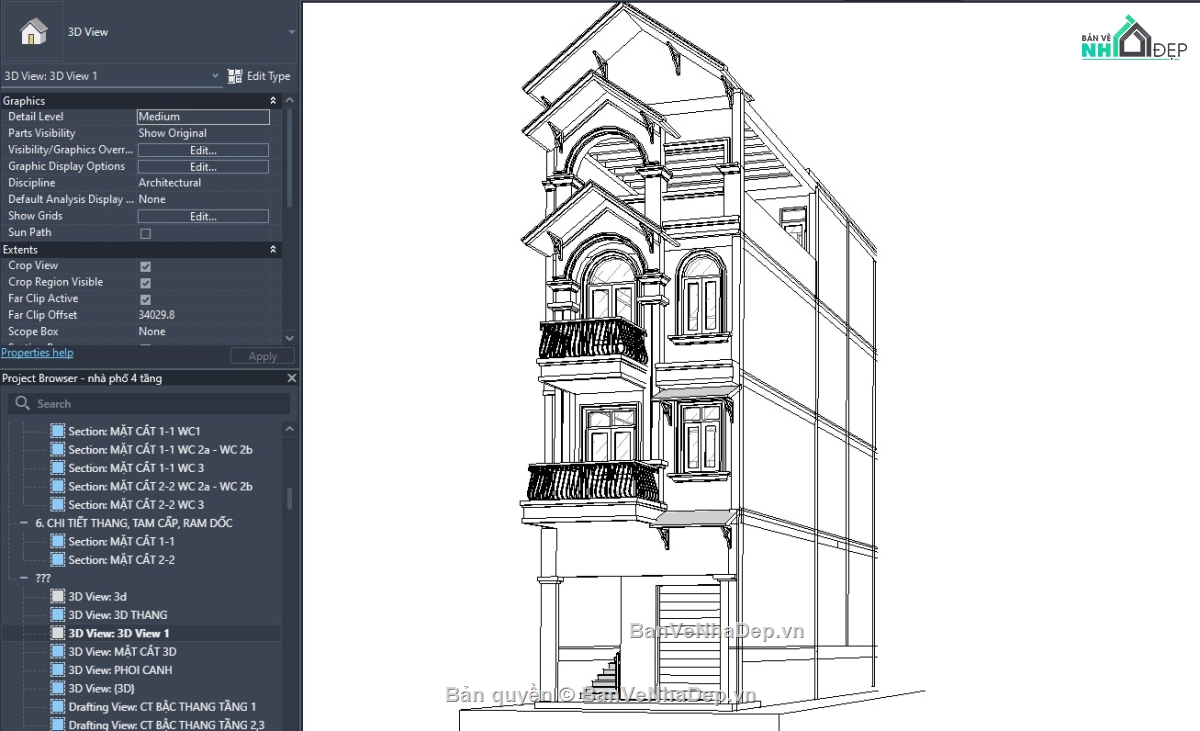Image resolution: width=1200 pixels, height=731 pixels.
Task: Click the icon beside 3D View: MẶT CẮT 3D
Action: (57, 651)
